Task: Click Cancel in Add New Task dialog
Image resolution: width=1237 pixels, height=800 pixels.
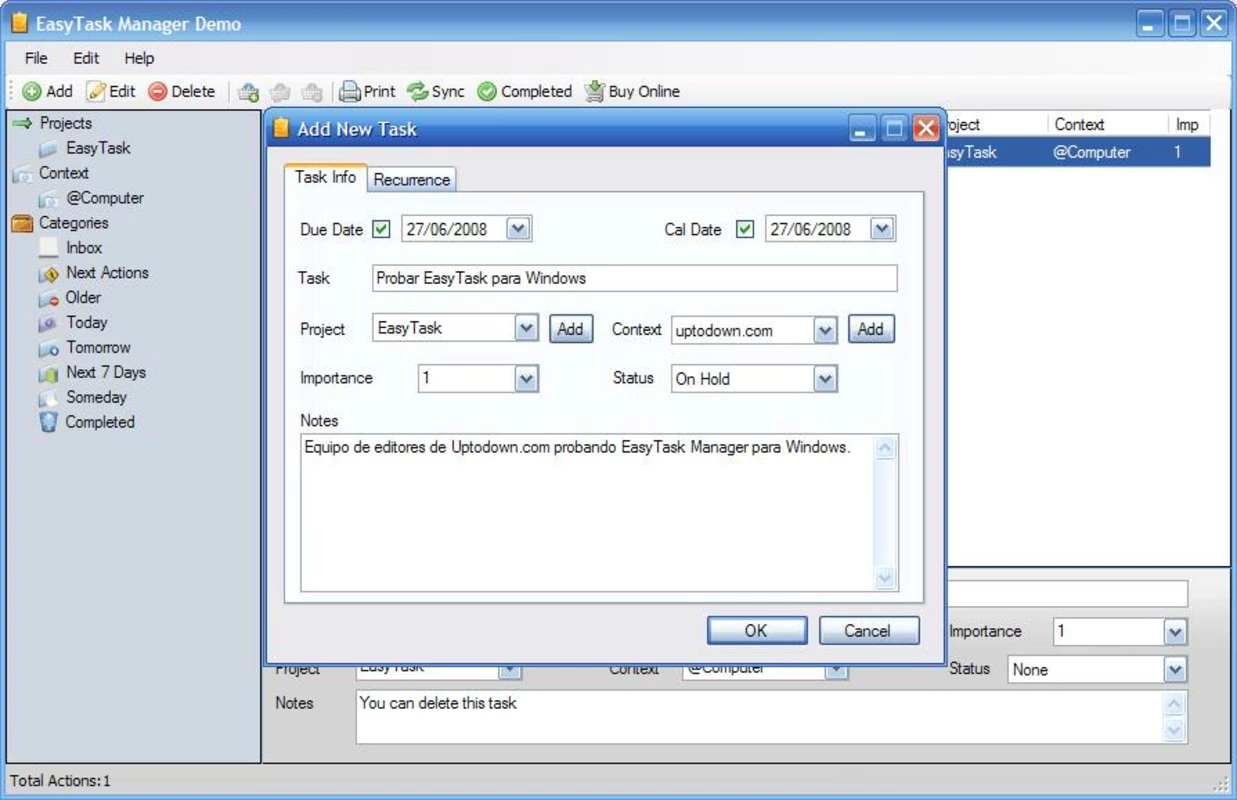Action: click(868, 630)
